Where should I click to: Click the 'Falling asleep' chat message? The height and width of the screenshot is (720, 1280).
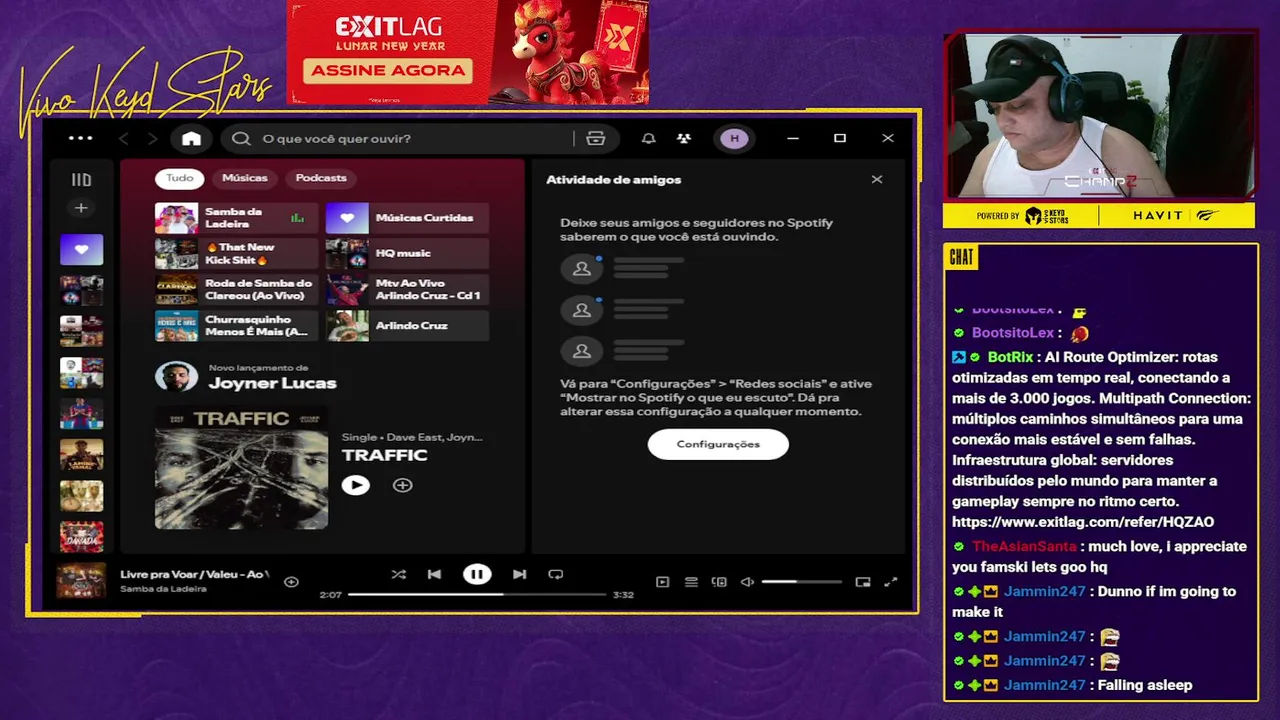(x=1145, y=685)
